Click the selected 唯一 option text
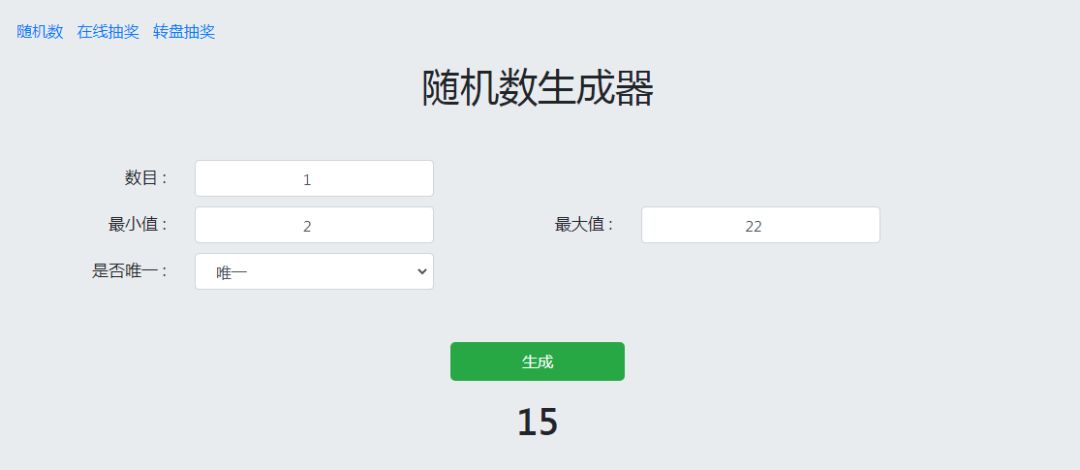 (232, 272)
